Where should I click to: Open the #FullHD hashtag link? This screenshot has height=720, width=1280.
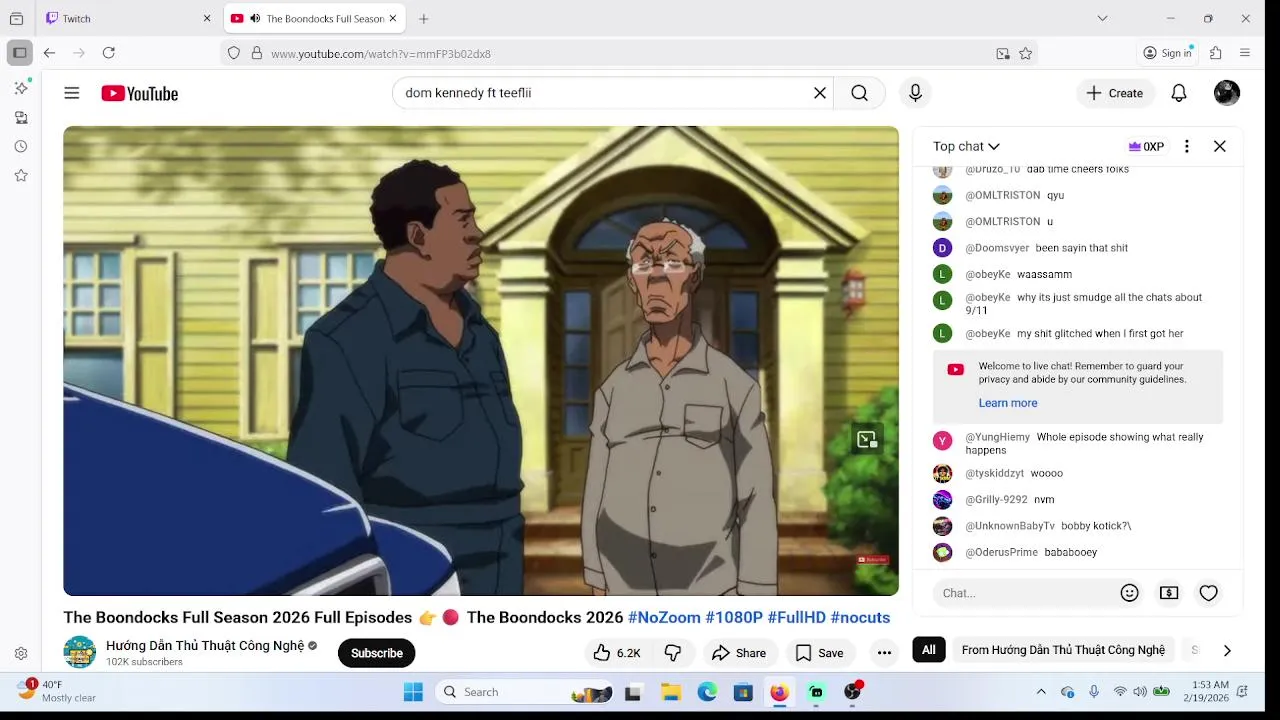coord(796,617)
